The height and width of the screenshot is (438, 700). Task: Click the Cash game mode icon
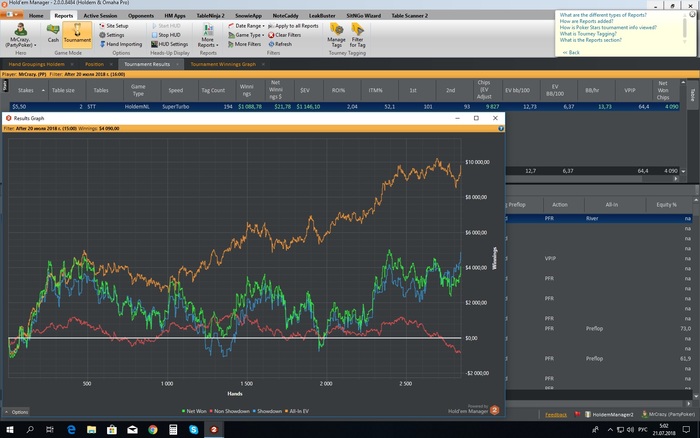click(53, 36)
